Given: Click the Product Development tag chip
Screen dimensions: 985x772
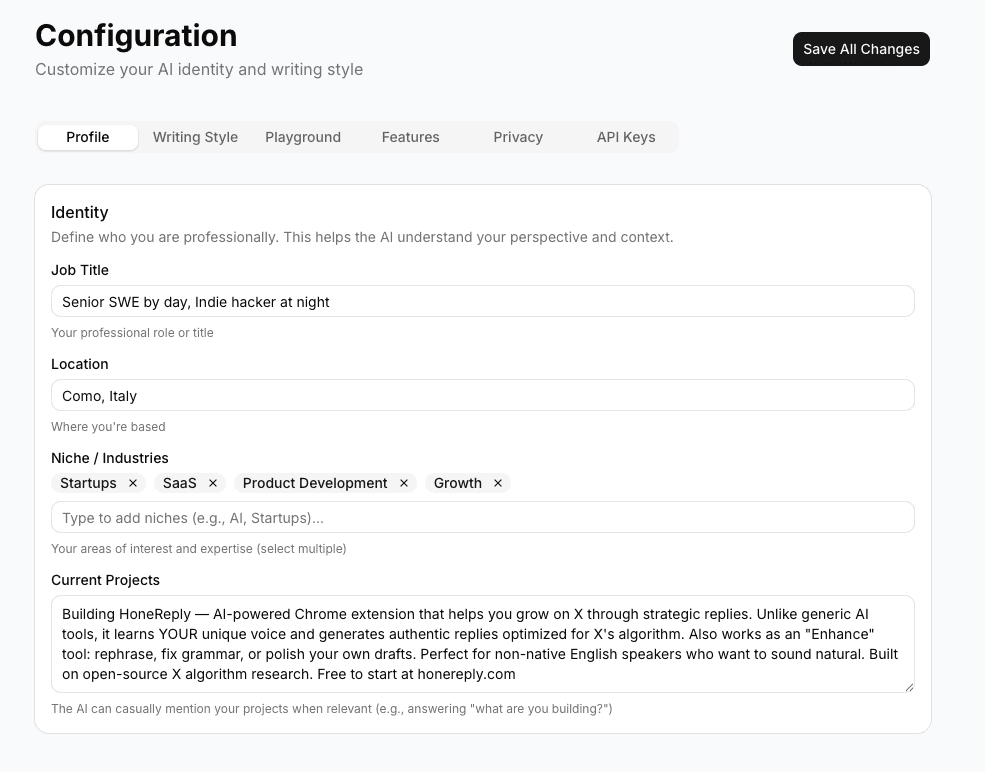Looking at the screenshot, I should click(314, 483).
